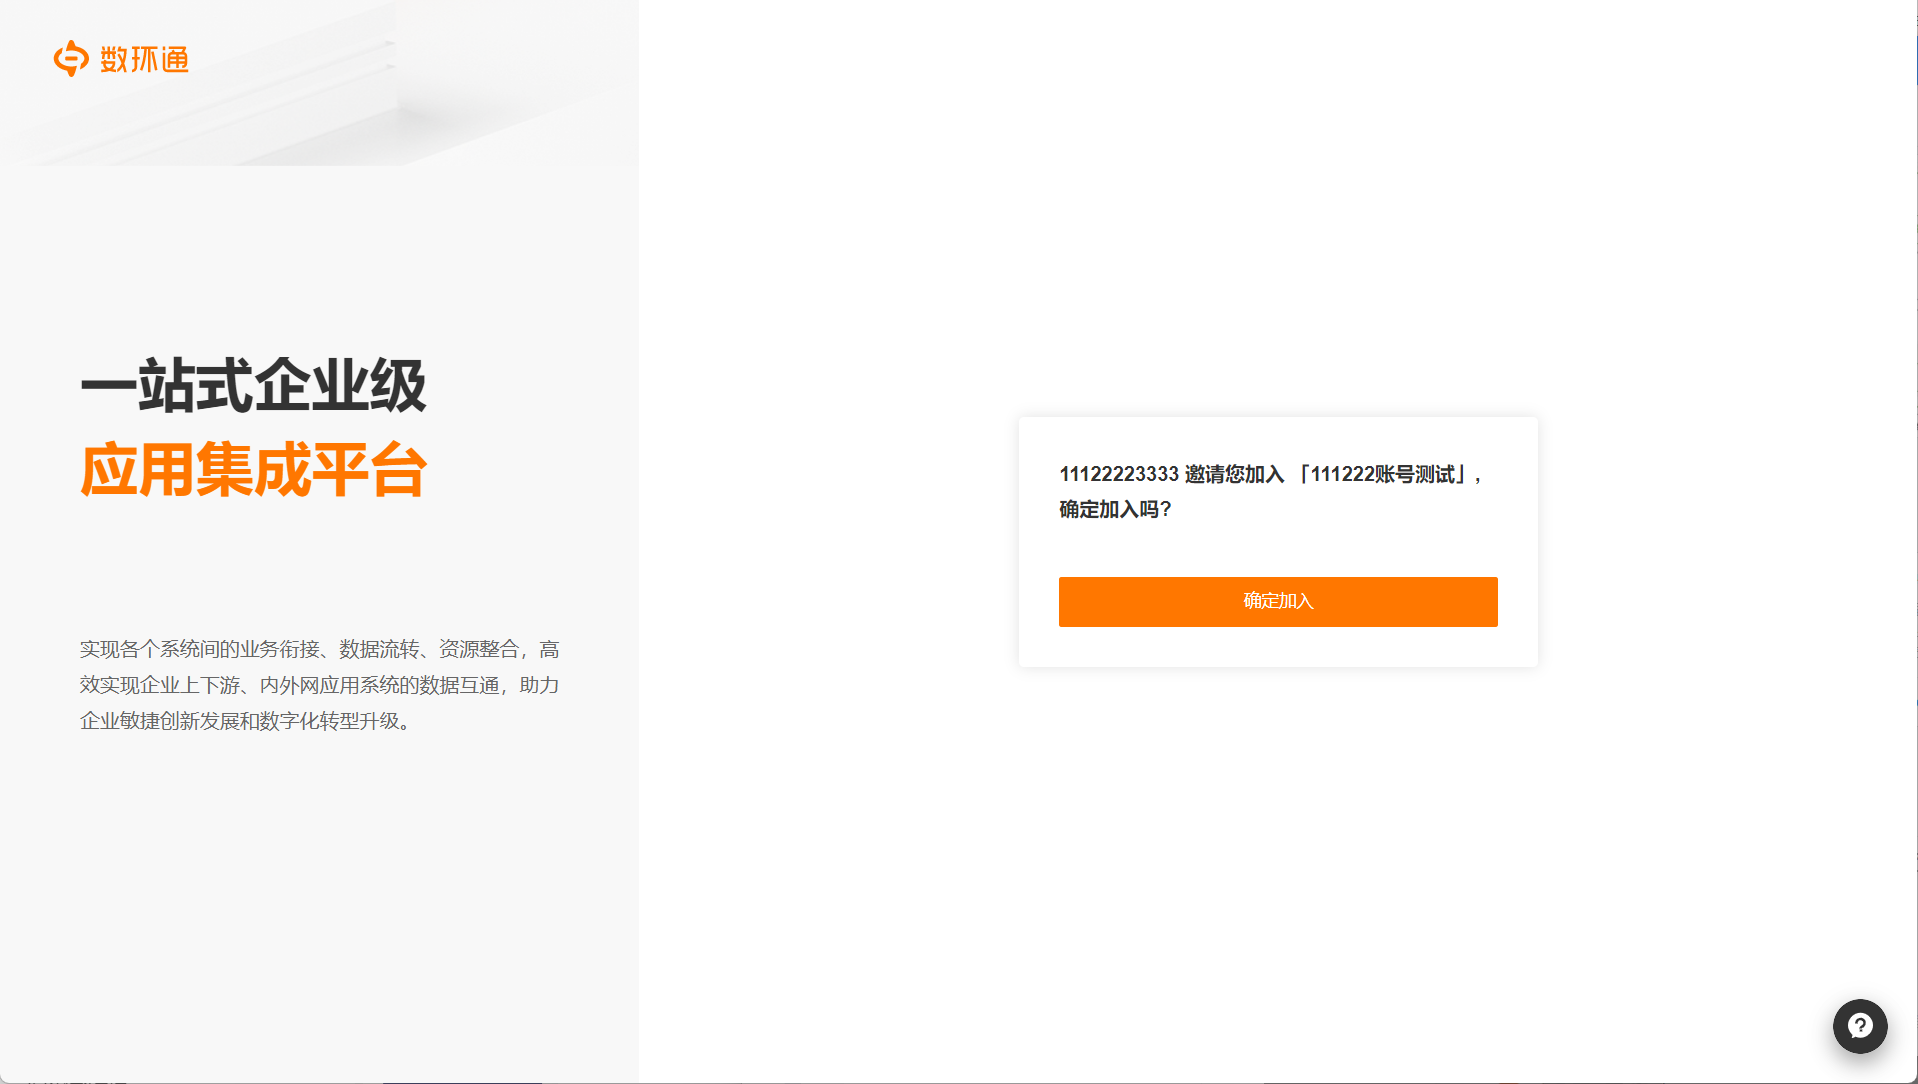Select the inviter number 11122223333
This screenshot has height=1084, width=1918.
click(x=1119, y=474)
